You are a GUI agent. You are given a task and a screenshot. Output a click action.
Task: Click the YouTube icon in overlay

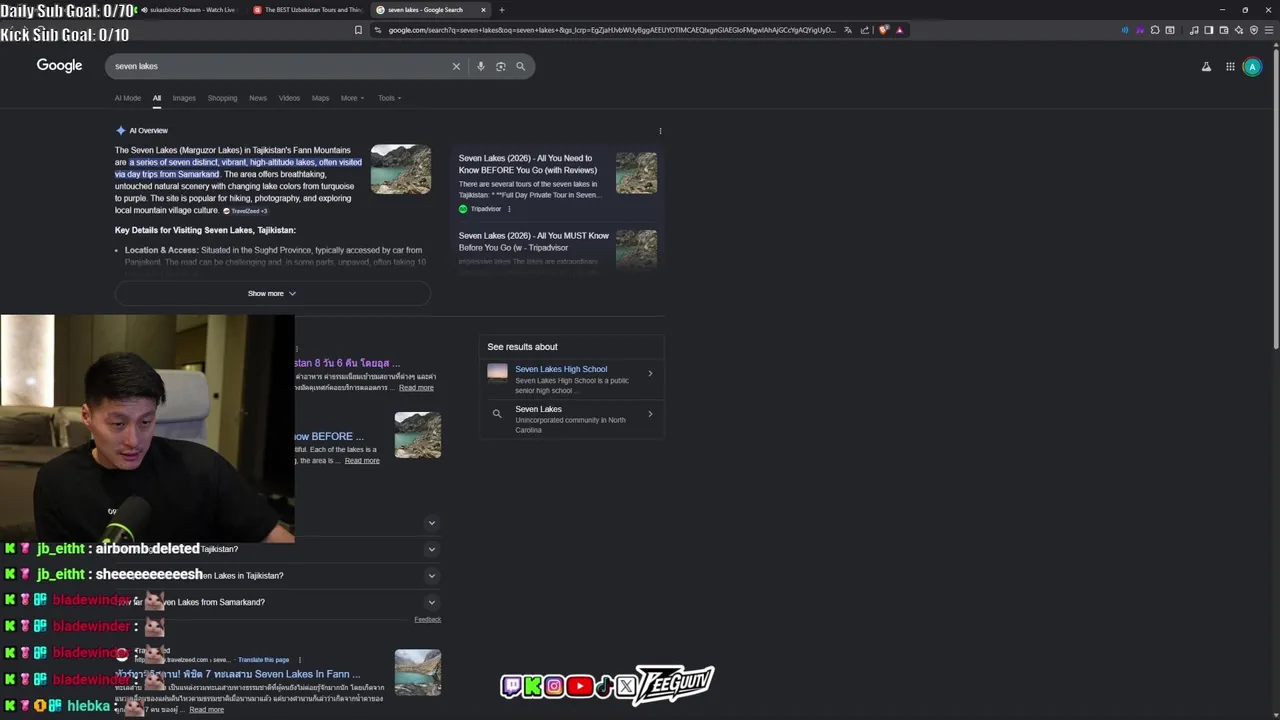pyautogui.click(x=579, y=686)
